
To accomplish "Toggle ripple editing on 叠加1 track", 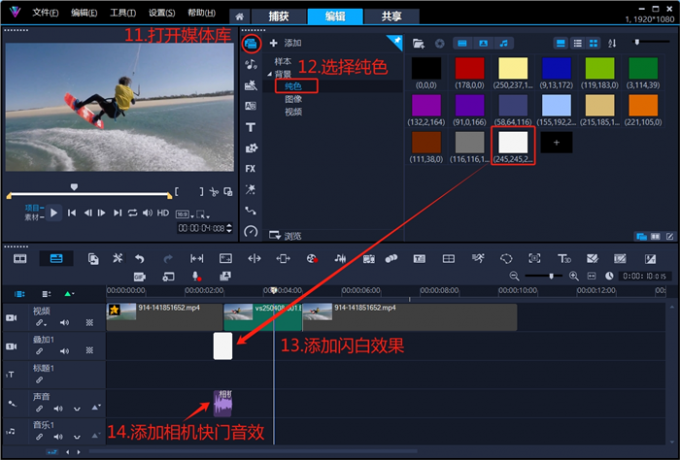I will (x=39, y=351).
